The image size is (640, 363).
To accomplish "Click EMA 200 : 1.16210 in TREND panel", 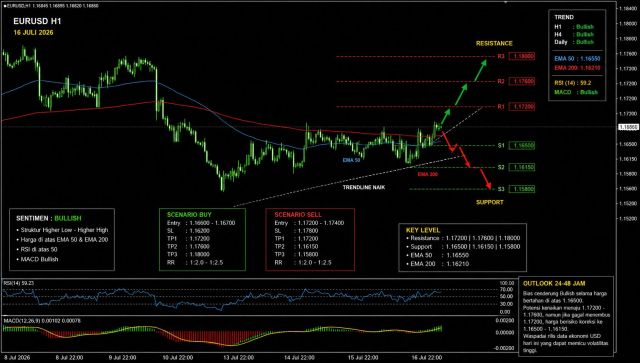I will coord(577,68).
